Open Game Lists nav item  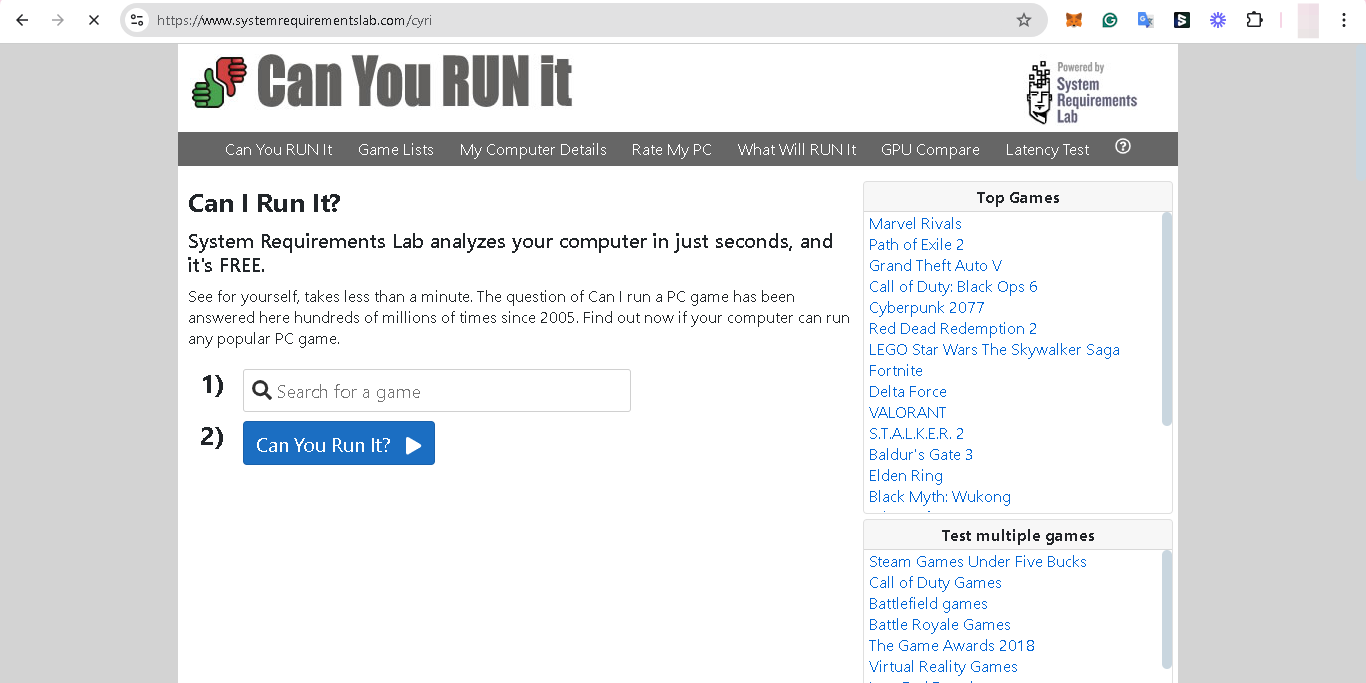tap(396, 150)
